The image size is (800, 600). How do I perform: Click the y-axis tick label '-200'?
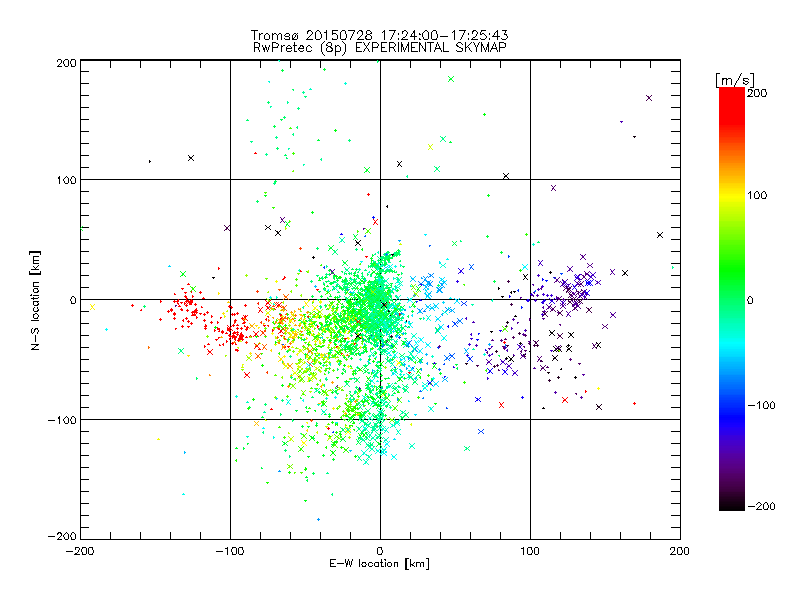[62, 536]
